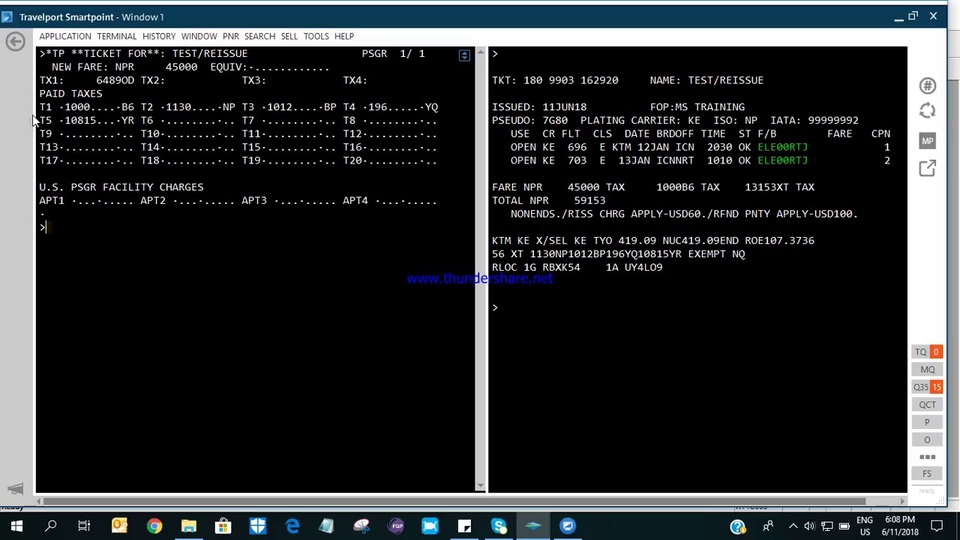This screenshot has width=960, height=540.
Task: Open the PNR menu
Action: (x=231, y=36)
